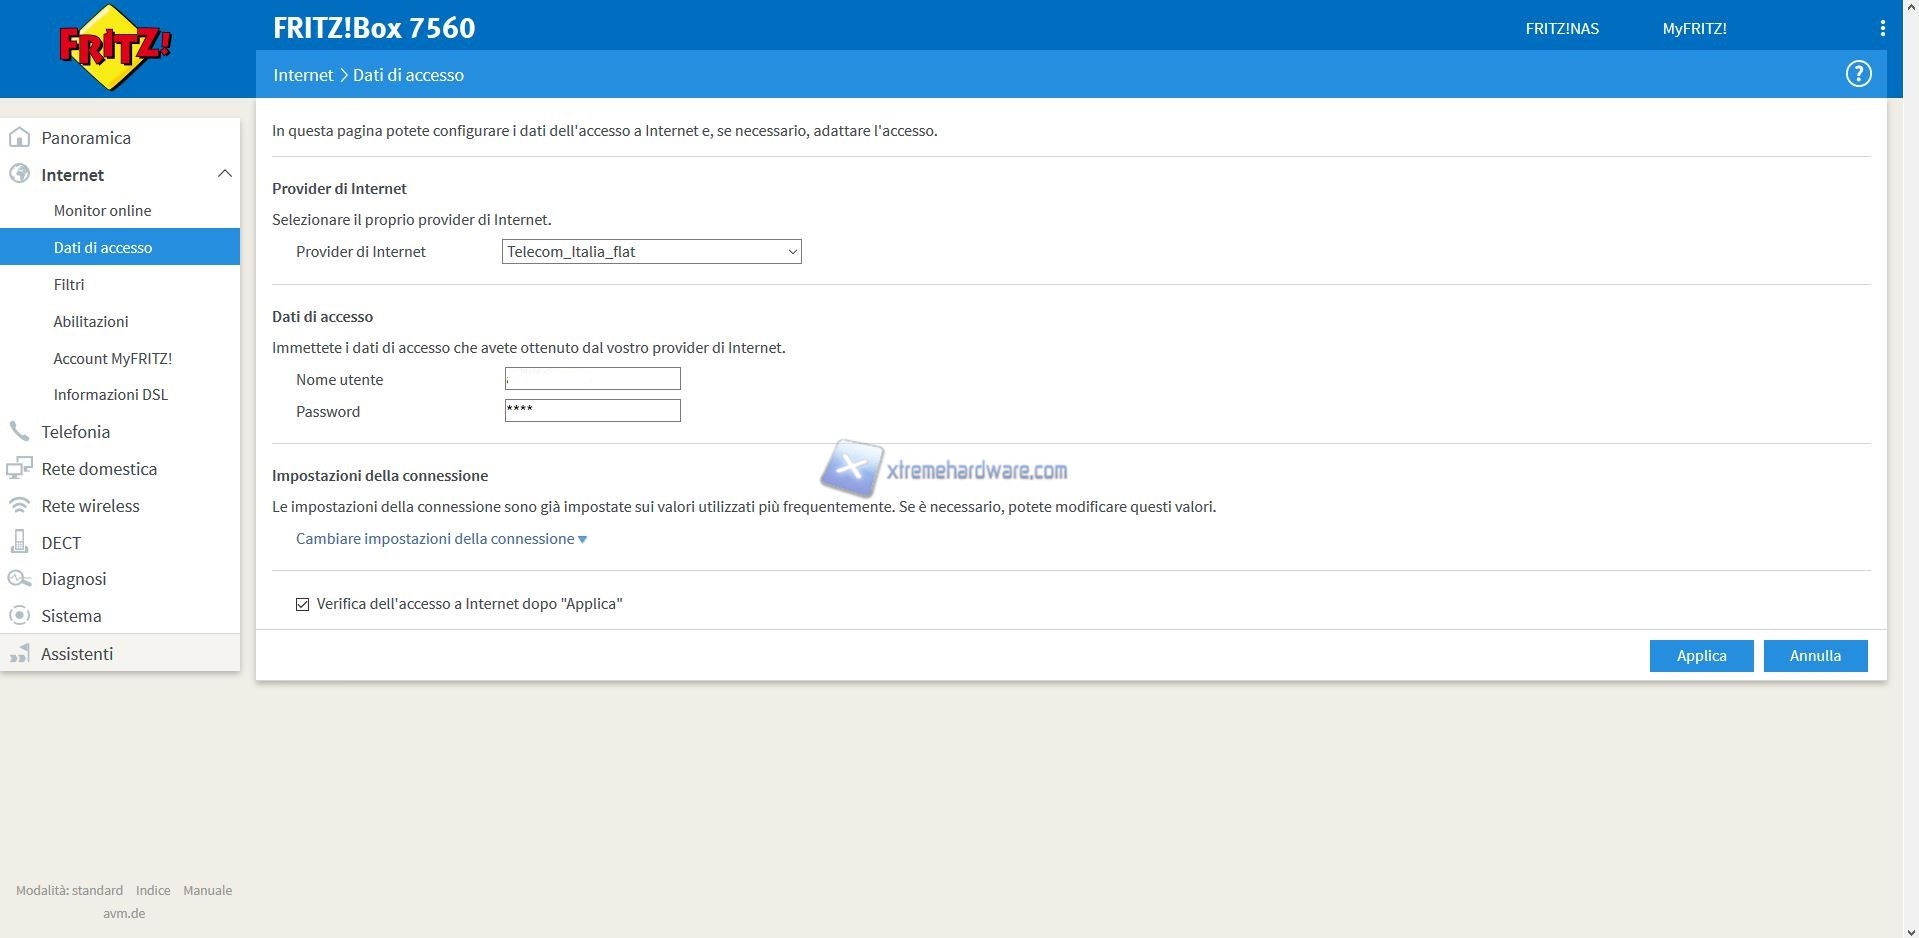Select Monitor online in the sidebar
The image size is (1919, 938).
(102, 211)
